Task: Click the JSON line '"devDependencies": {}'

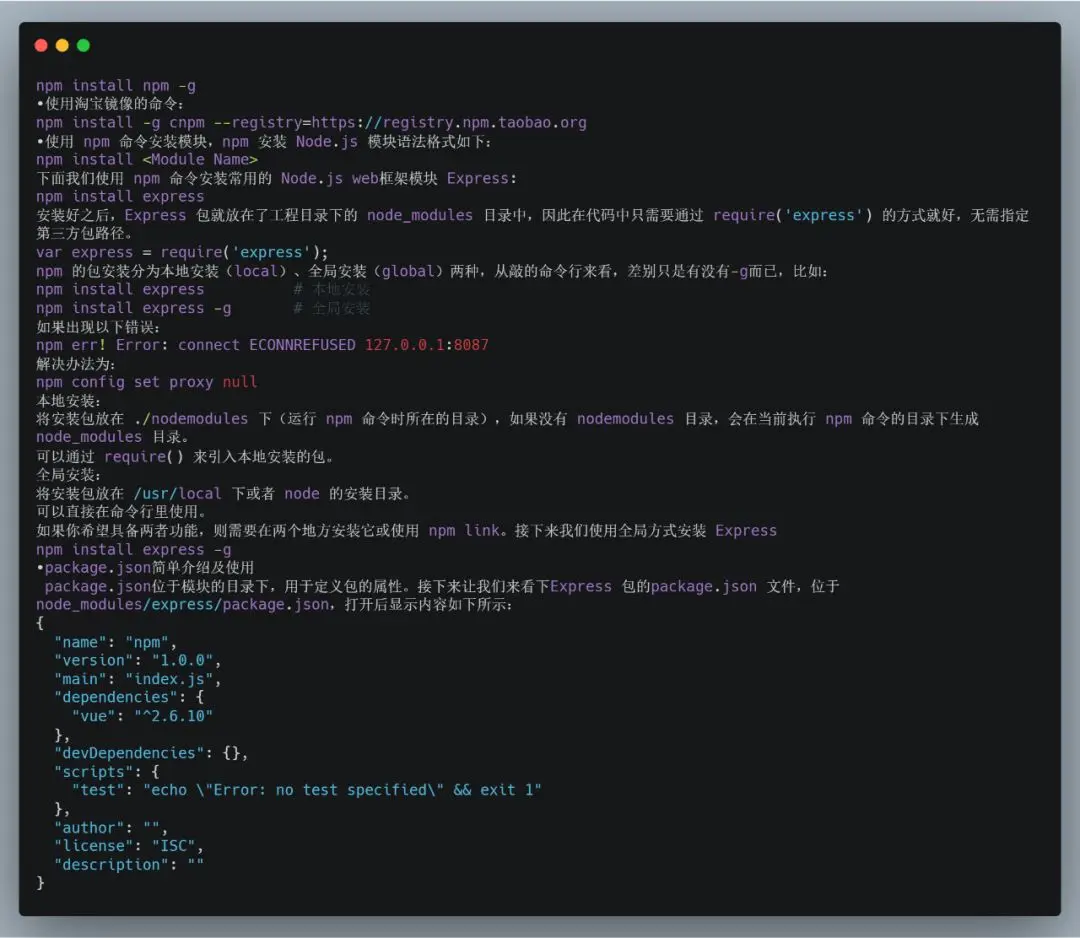Action: pos(150,753)
